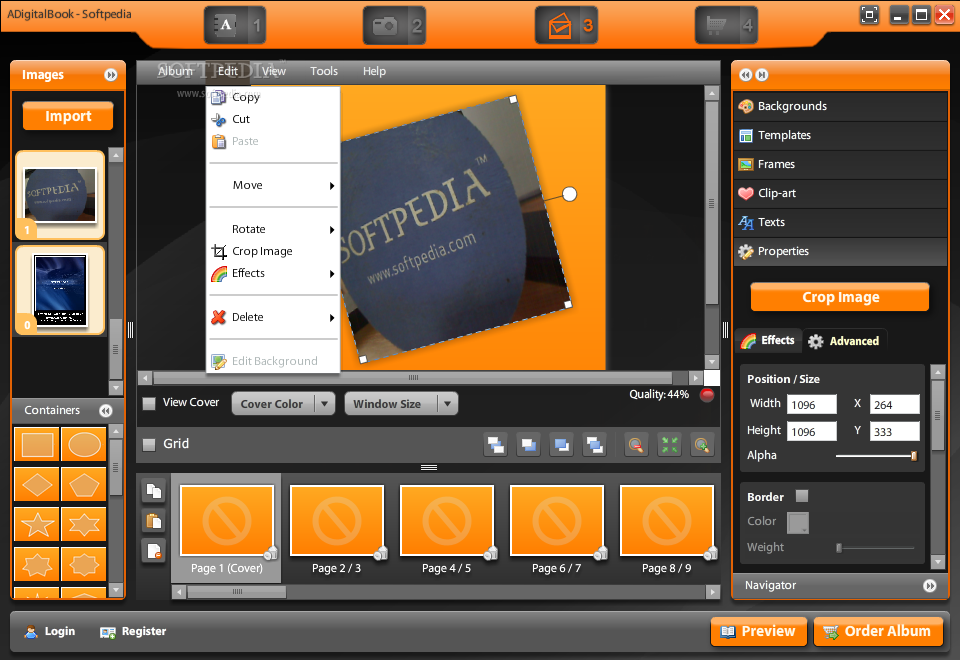Toggle the Border checkbox

click(x=802, y=496)
